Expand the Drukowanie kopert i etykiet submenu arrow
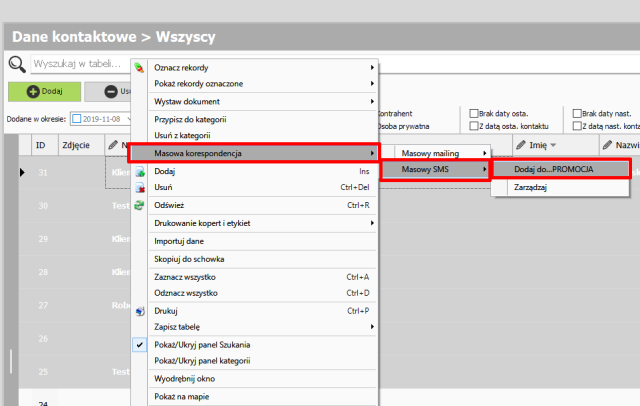This screenshot has height=406, width=640. coord(372,223)
